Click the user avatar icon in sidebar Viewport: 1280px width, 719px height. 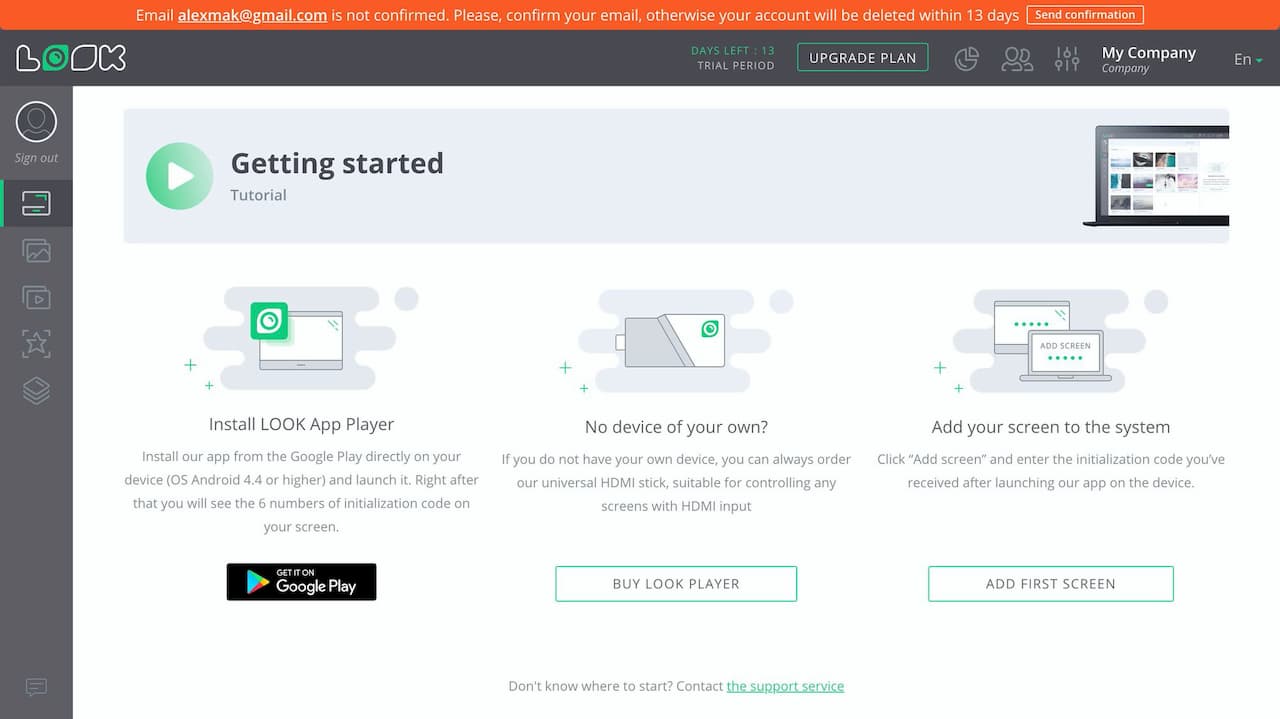click(36, 122)
